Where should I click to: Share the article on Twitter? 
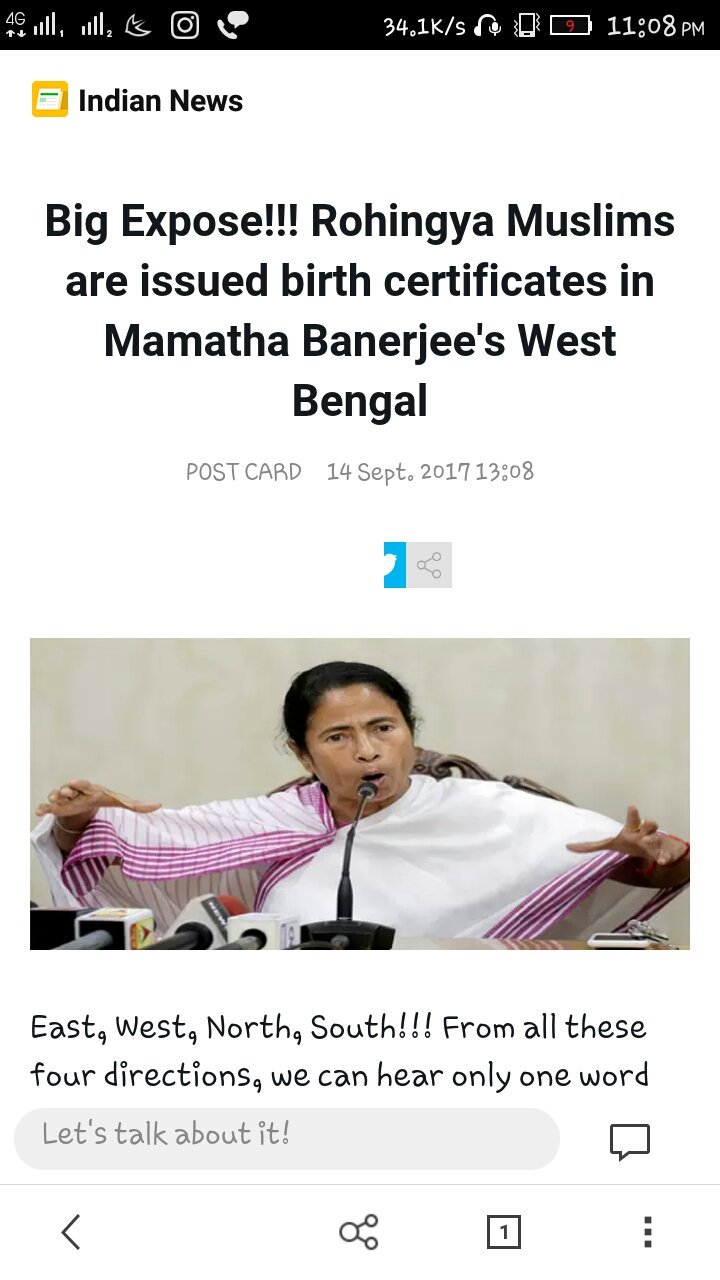click(395, 565)
